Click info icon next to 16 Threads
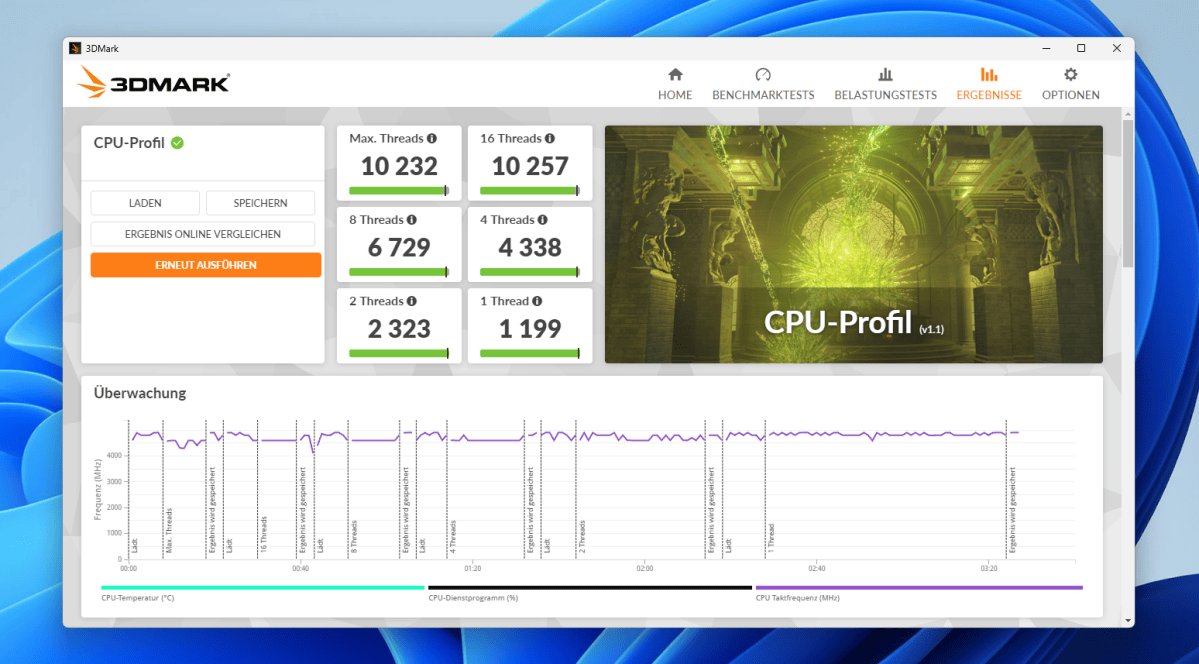Screen dimensions: 1199x664 tap(550, 138)
